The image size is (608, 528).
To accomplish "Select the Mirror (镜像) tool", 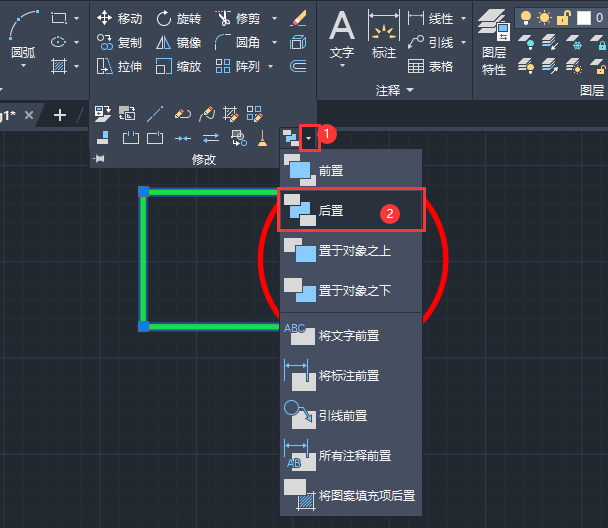I will tap(178, 42).
